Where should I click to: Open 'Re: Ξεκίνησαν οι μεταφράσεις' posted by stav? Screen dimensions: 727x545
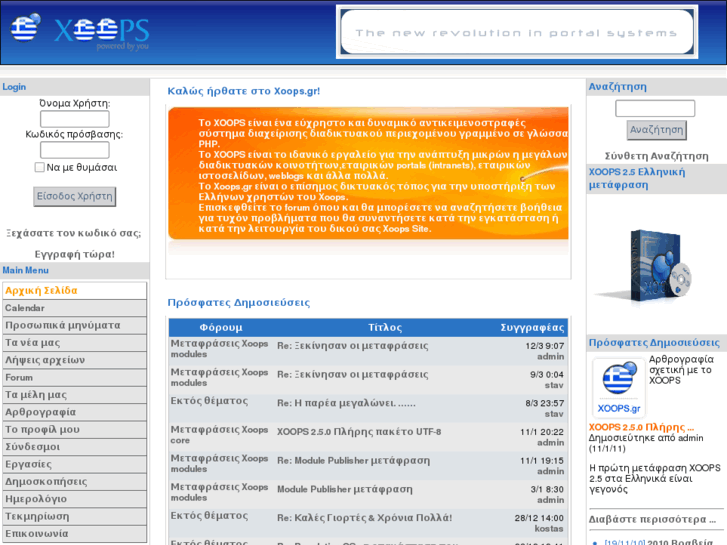352,374
